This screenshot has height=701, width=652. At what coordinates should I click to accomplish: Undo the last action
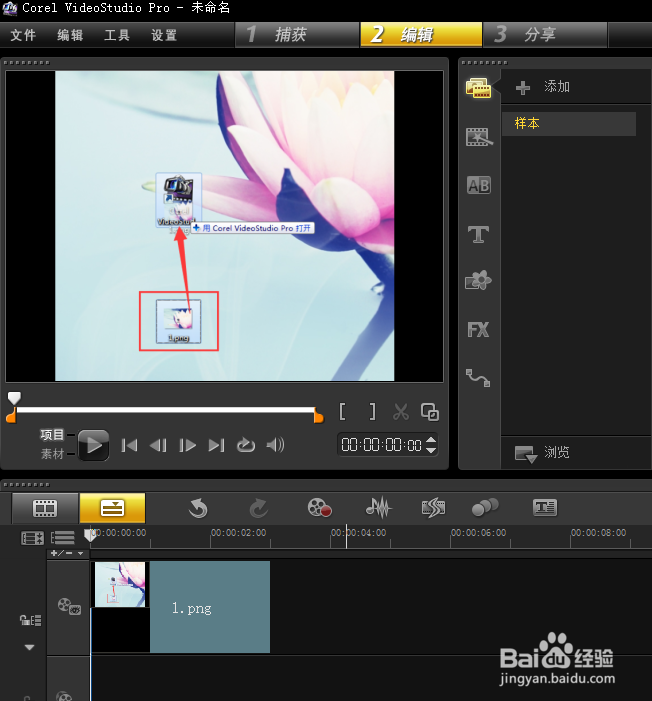198,508
